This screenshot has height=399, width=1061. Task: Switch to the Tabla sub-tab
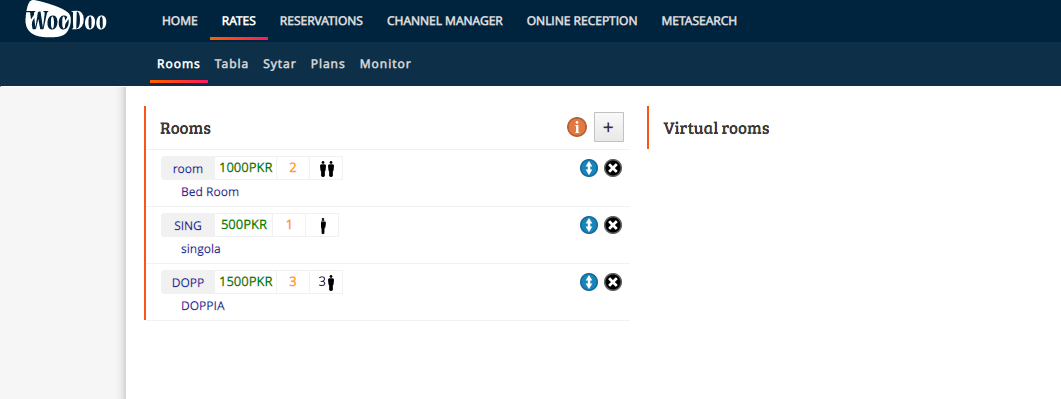tap(231, 64)
